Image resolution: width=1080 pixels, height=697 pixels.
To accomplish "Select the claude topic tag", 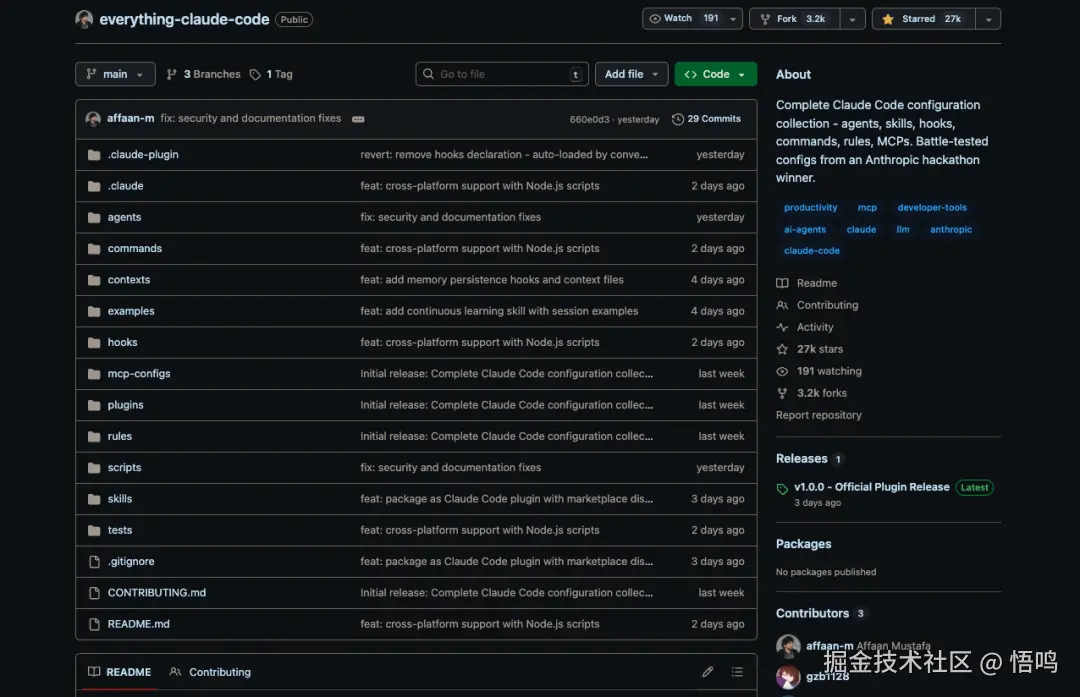I will pos(861,229).
